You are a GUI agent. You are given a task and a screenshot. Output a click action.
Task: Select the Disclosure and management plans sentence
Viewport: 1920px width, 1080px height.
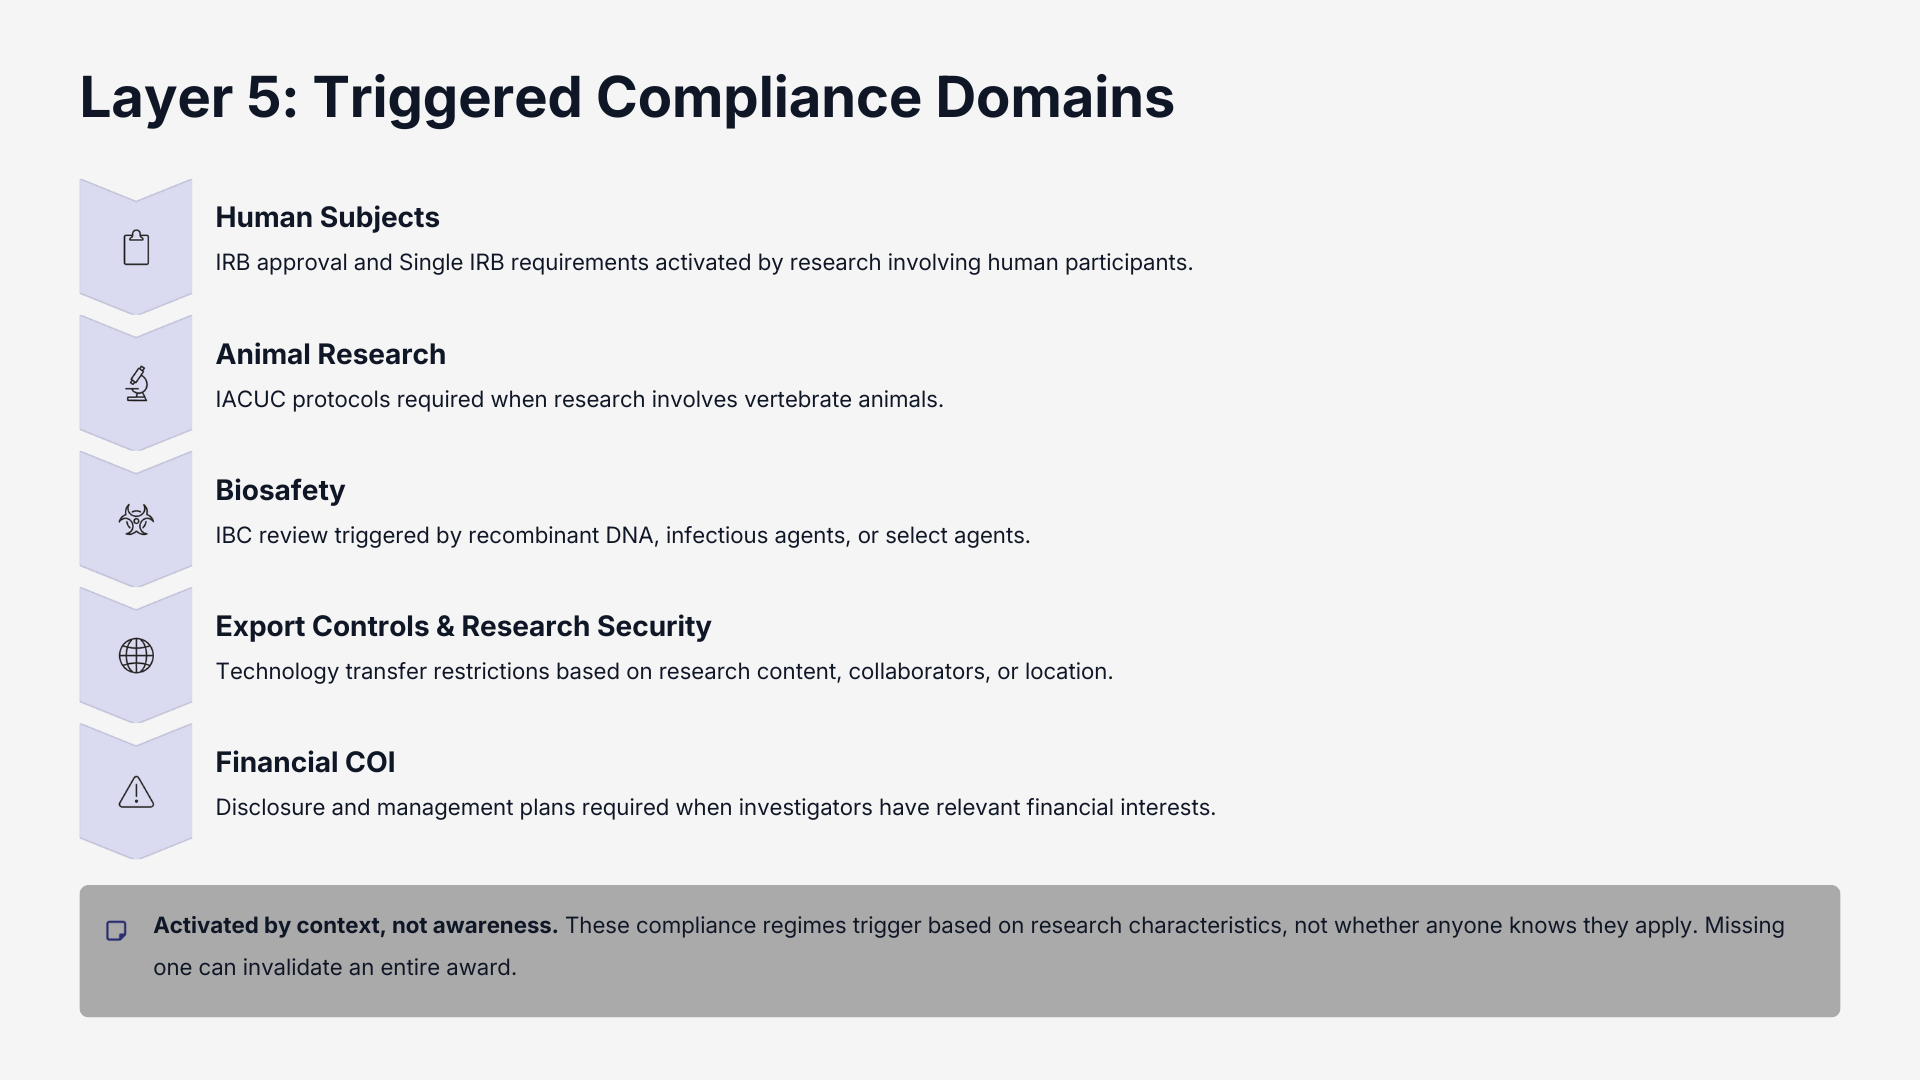[715, 807]
